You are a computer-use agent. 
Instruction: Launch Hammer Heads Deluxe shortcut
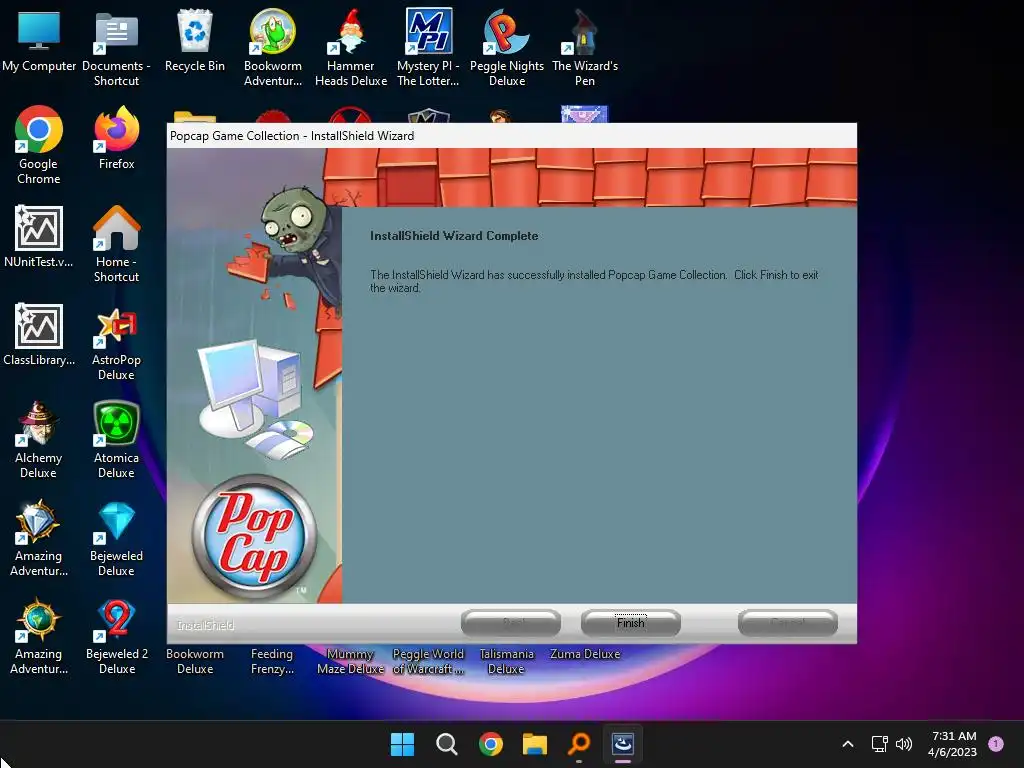351,48
